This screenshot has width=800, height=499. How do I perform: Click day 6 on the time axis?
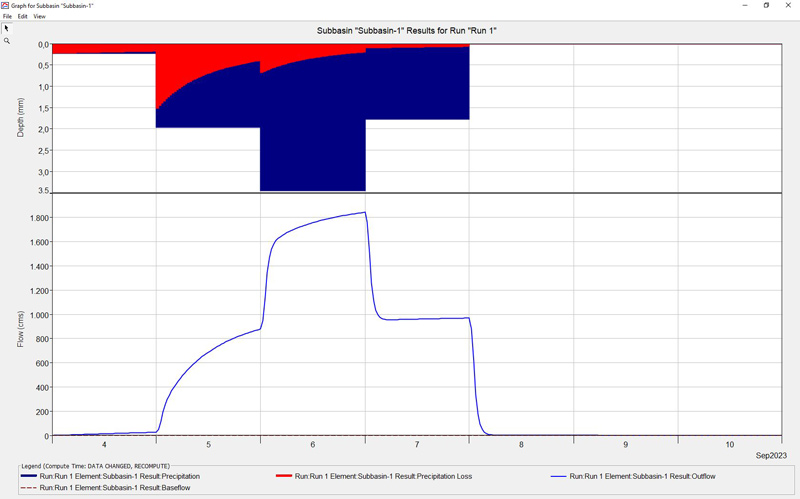313,444
